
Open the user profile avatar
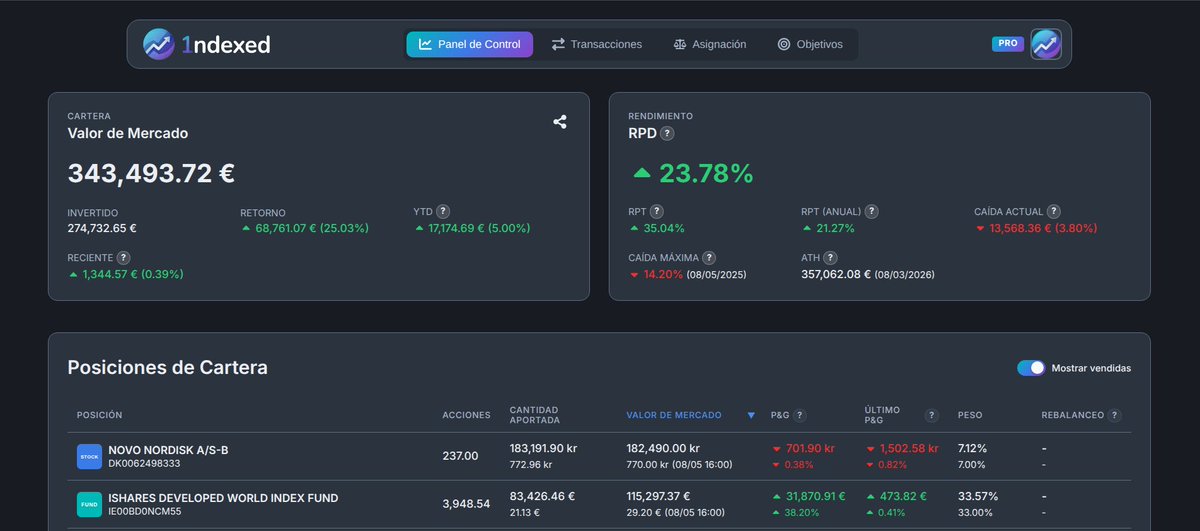point(1046,44)
